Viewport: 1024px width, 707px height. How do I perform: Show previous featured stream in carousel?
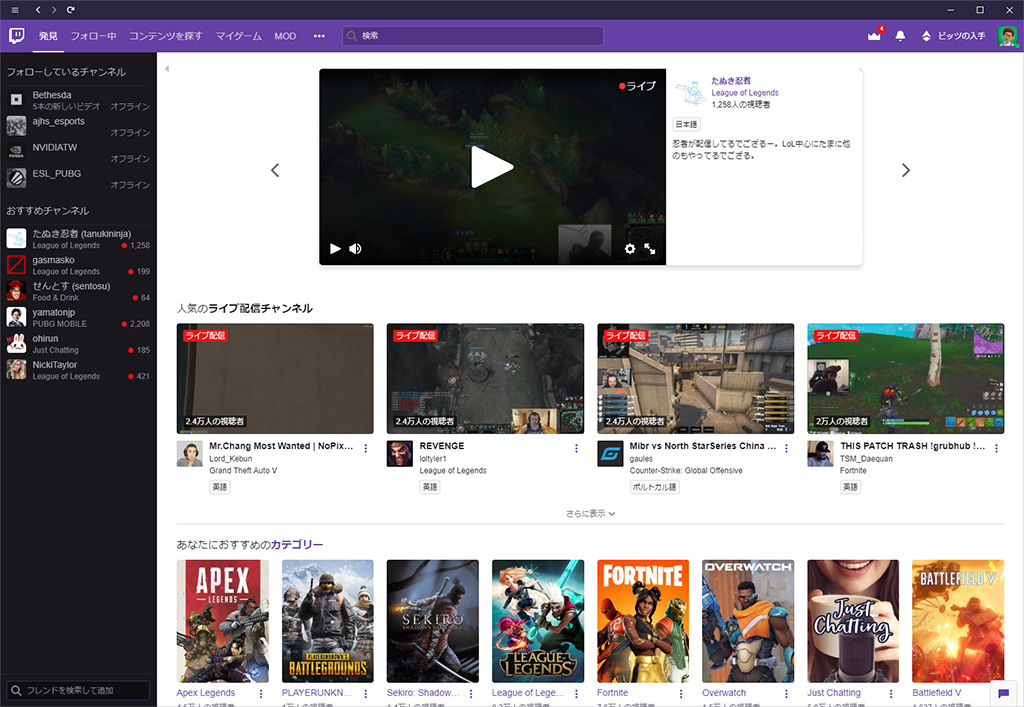[x=275, y=170]
